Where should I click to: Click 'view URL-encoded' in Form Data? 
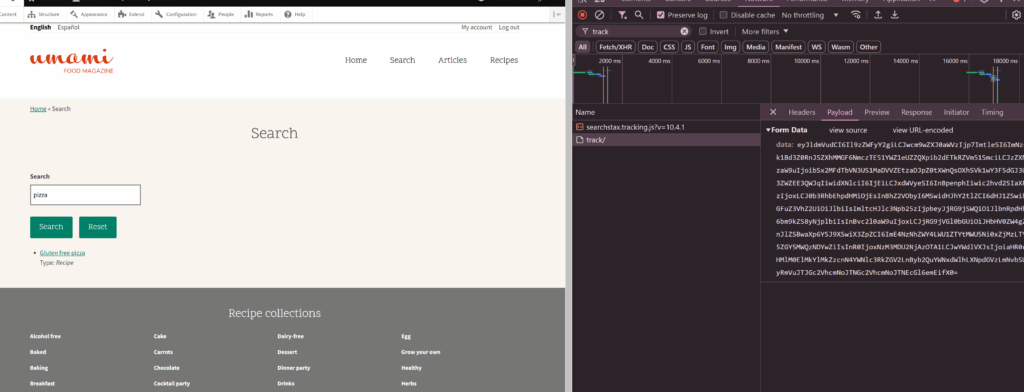coord(923,130)
